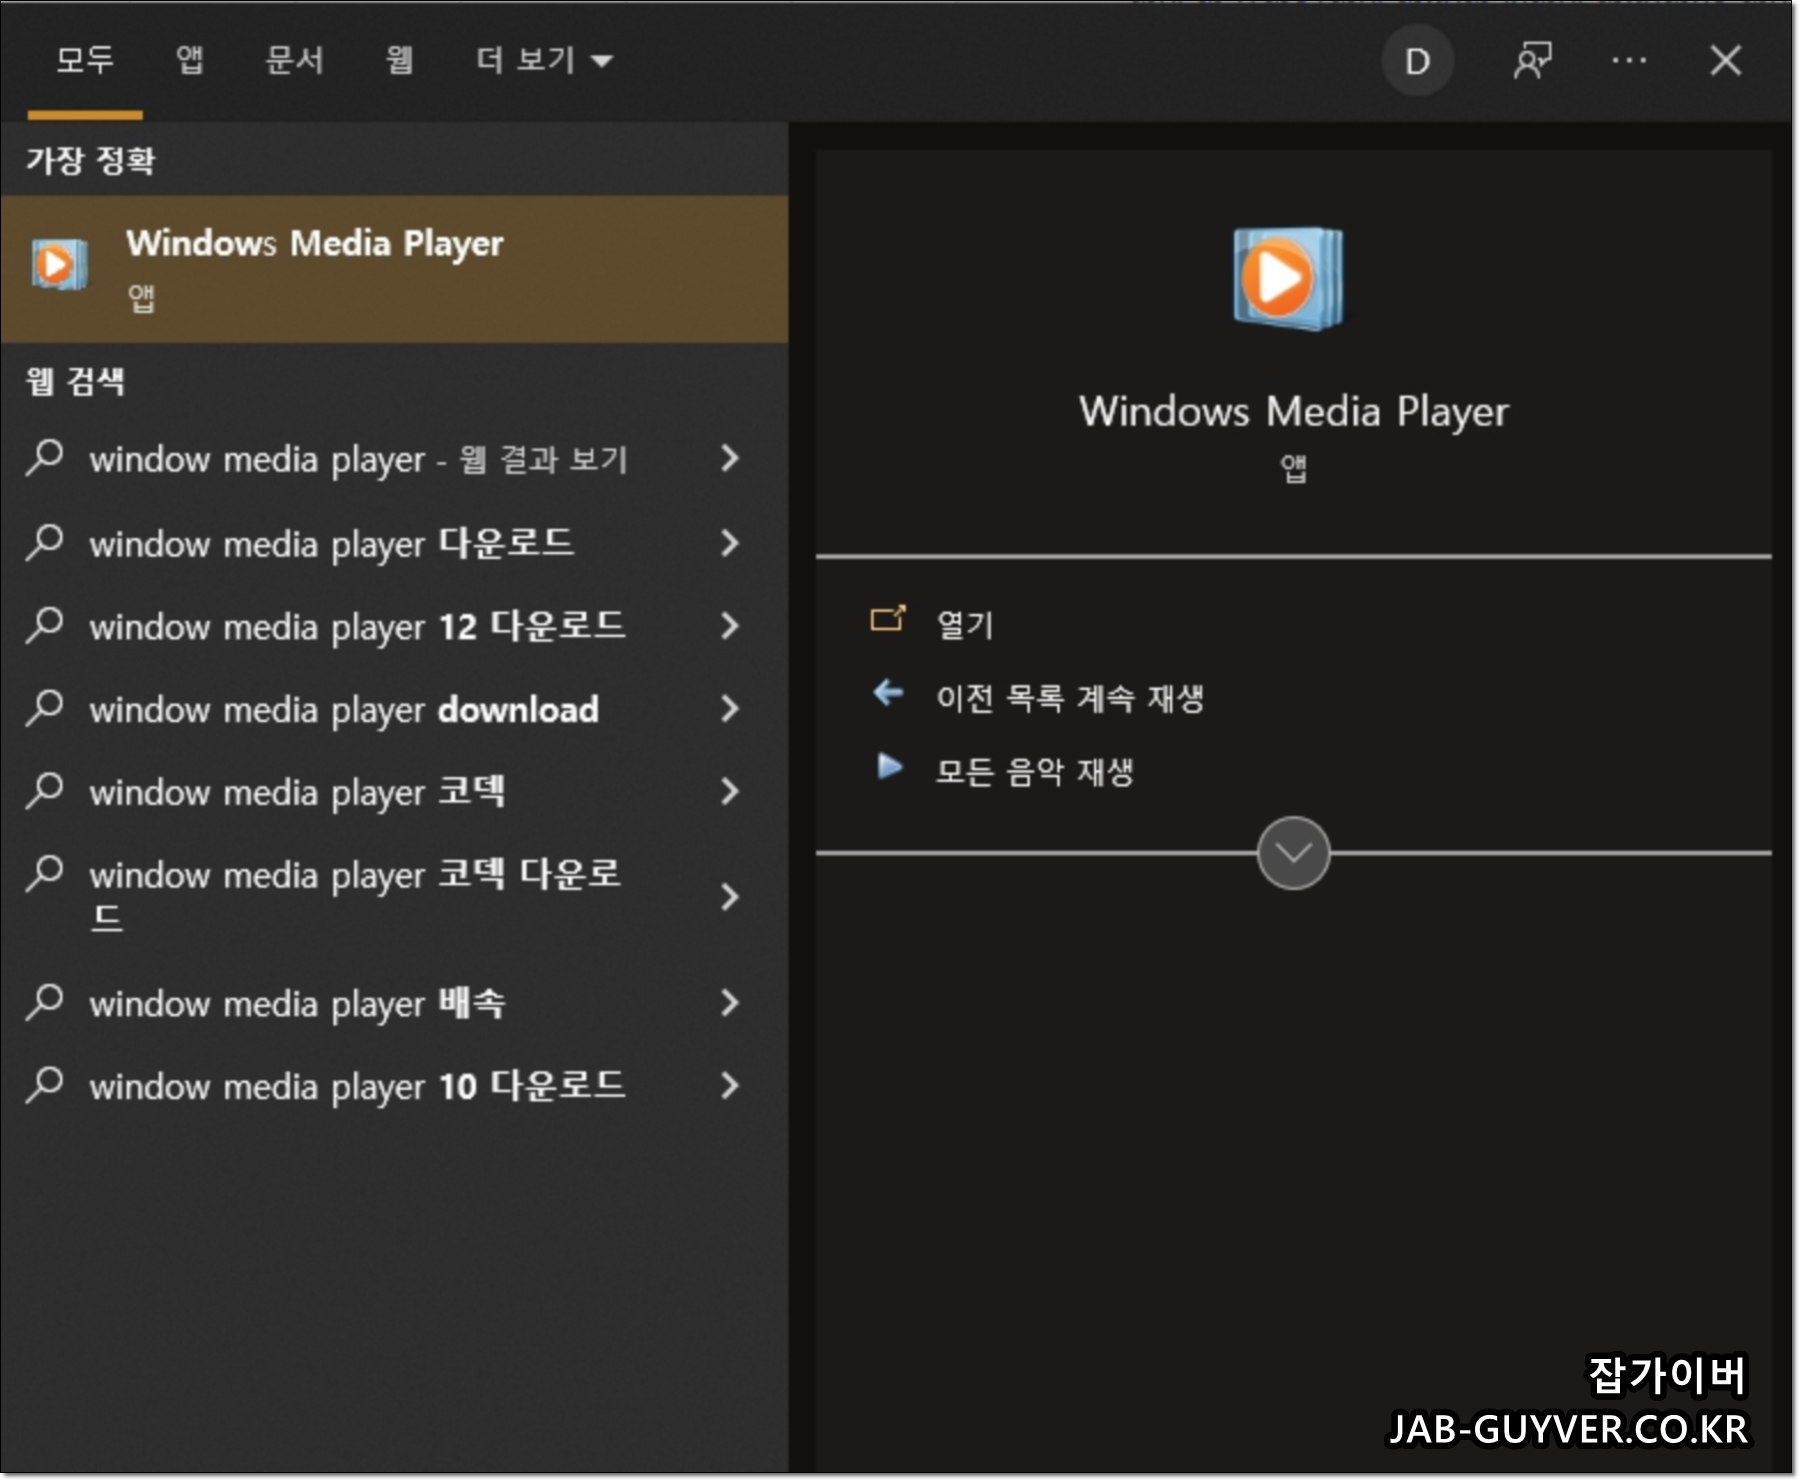This screenshot has width=1800, height=1481.
Task: Open the three-dot options menu
Action: click(x=1629, y=61)
